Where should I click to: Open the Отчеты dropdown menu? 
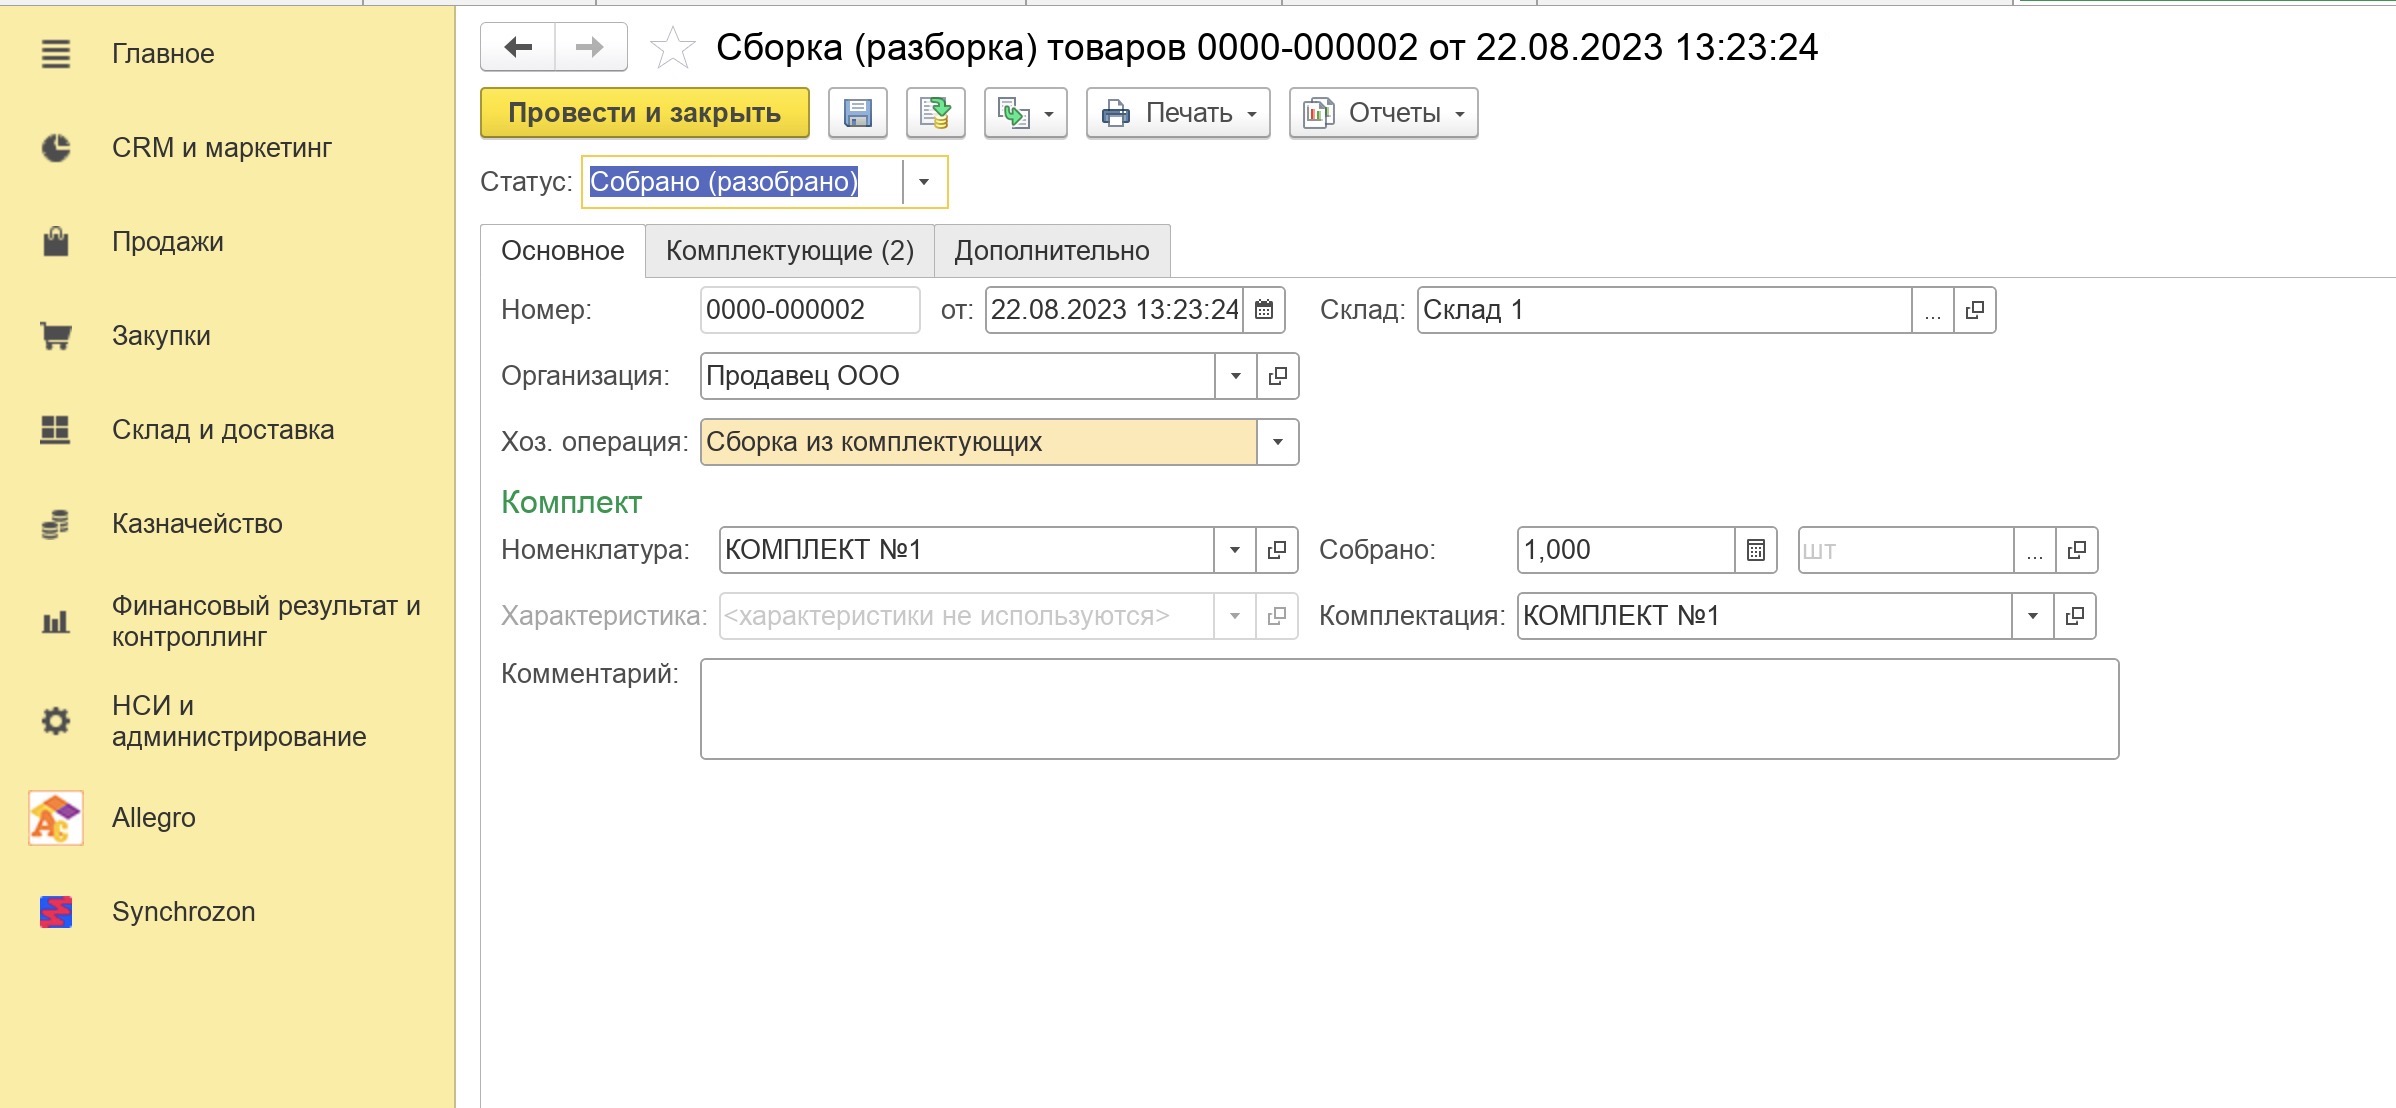(x=1383, y=113)
